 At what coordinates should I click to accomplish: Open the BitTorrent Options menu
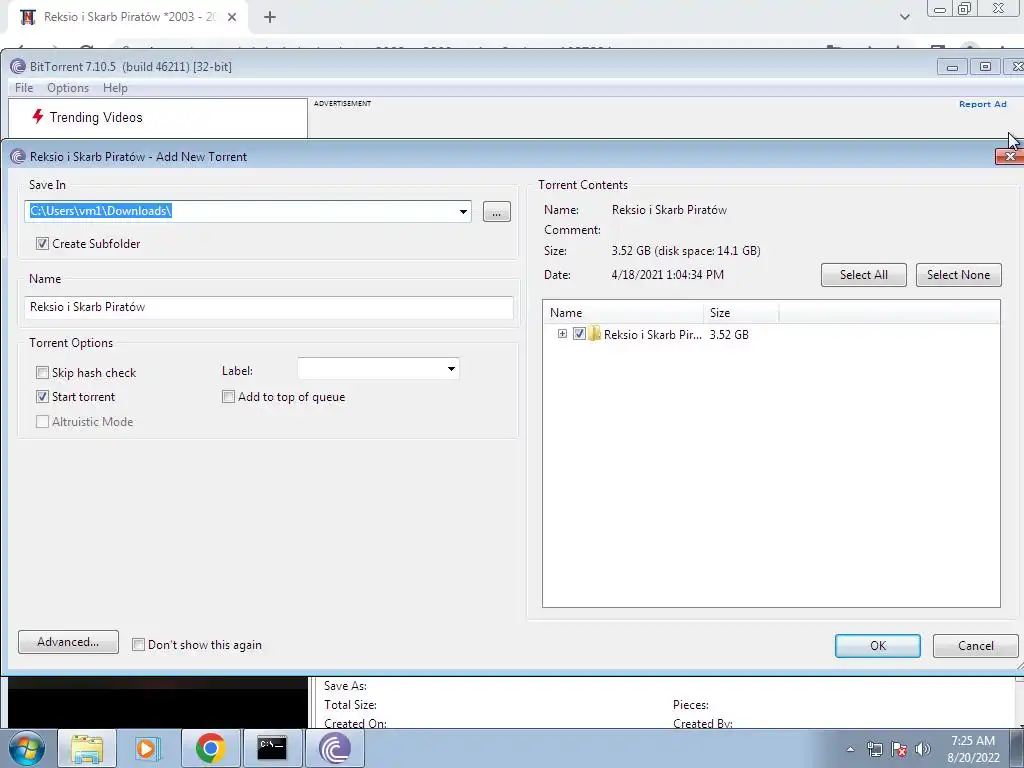click(x=68, y=88)
